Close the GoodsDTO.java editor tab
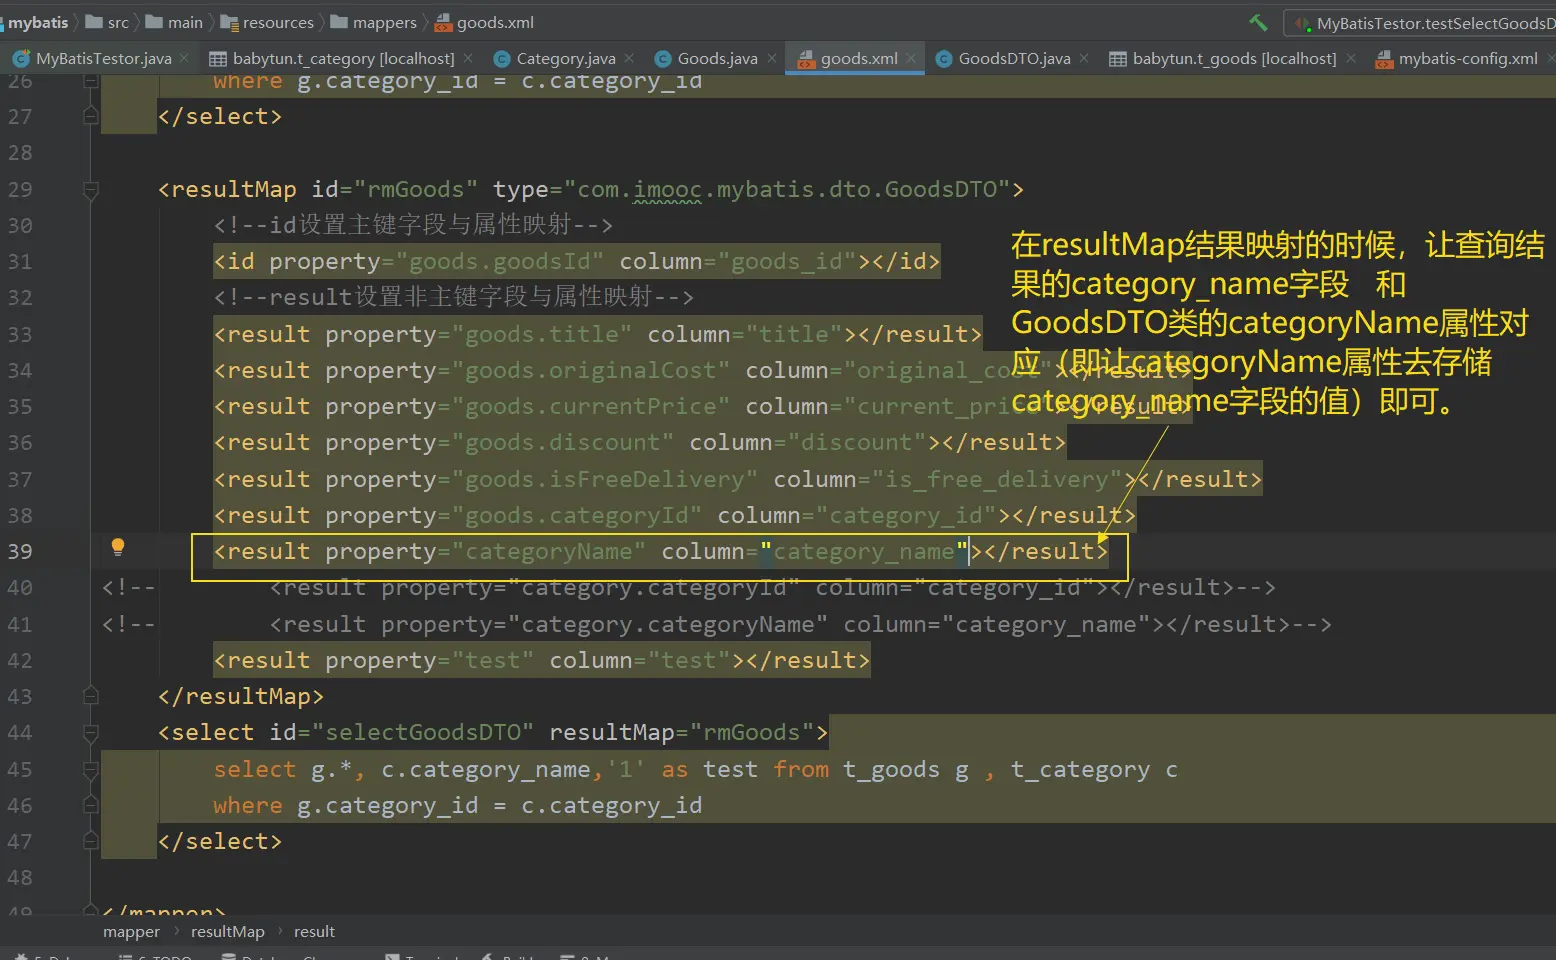The height and width of the screenshot is (960, 1556). (1084, 58)
